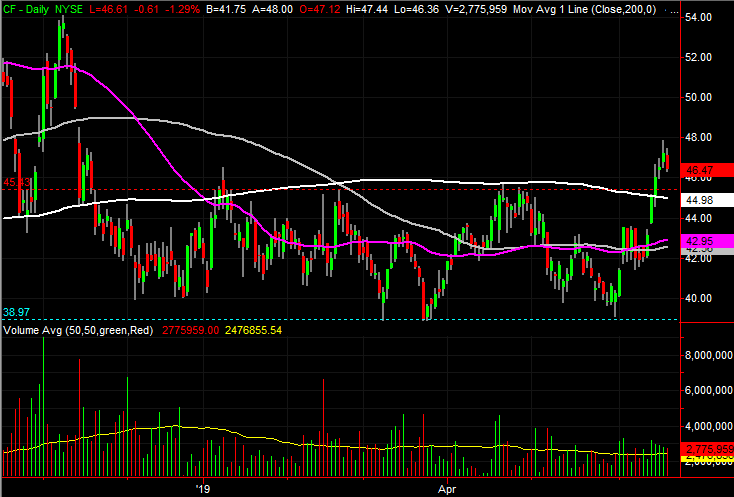Click the red 2,775,959 volume axis tag

tap(707, 448)
